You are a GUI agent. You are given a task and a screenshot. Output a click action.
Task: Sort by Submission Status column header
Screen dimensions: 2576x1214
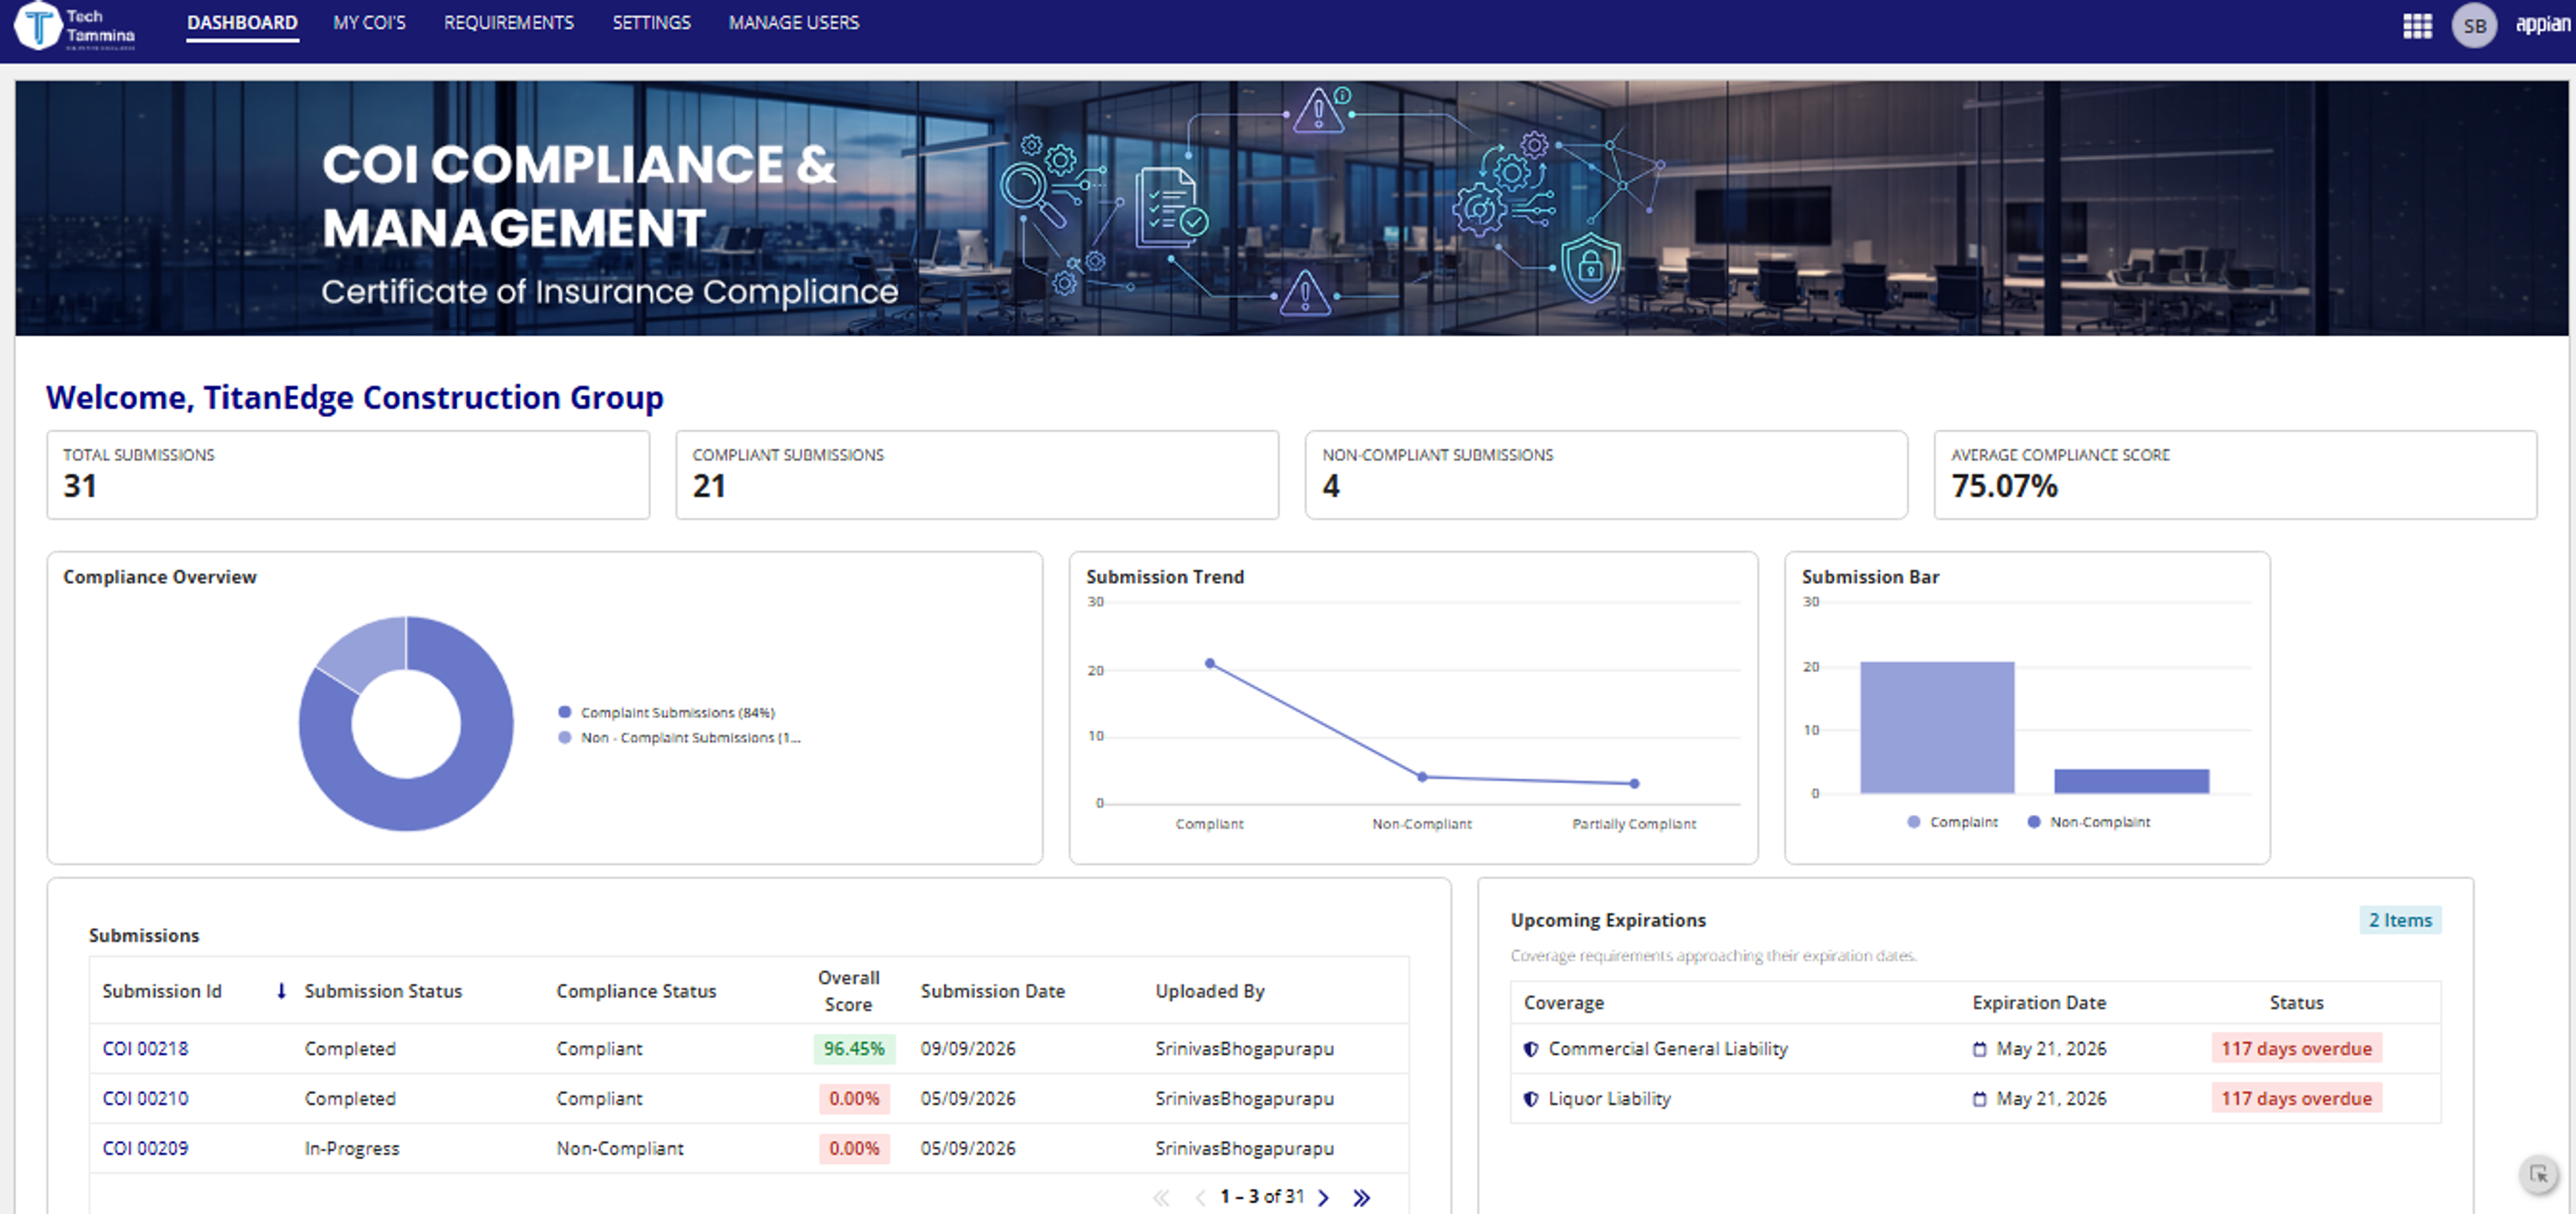383,991
